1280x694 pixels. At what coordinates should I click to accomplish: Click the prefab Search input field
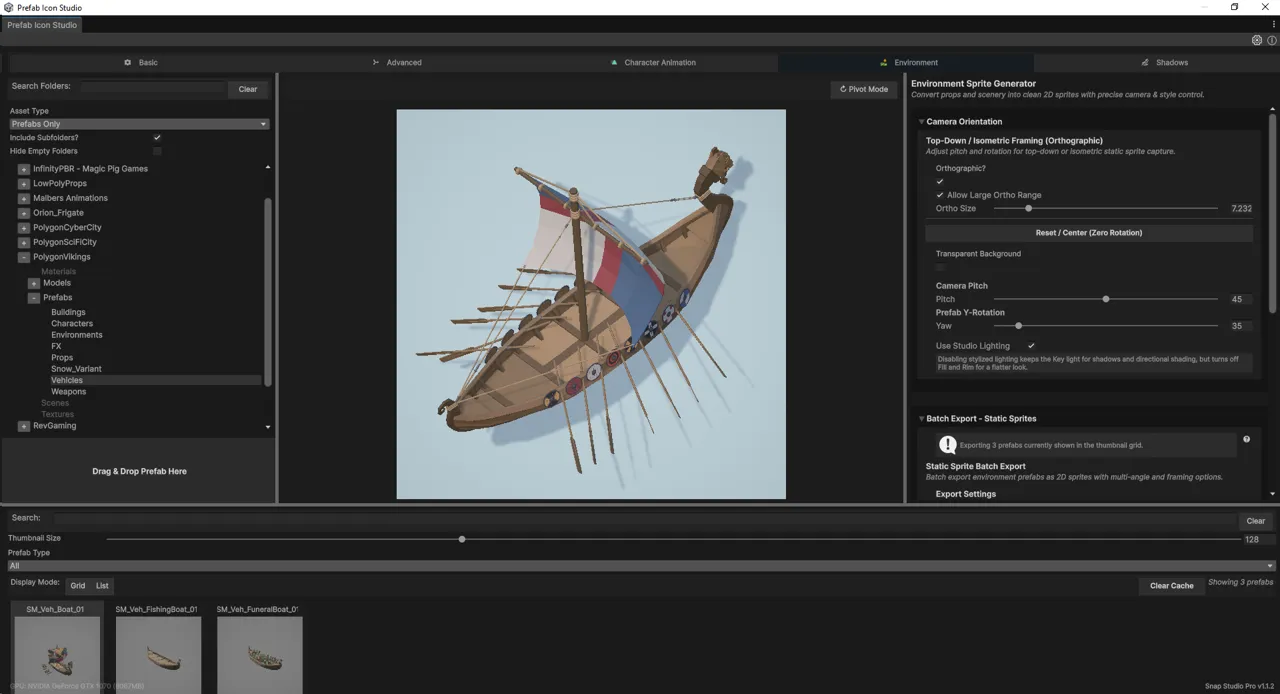(x=645, y=520)
